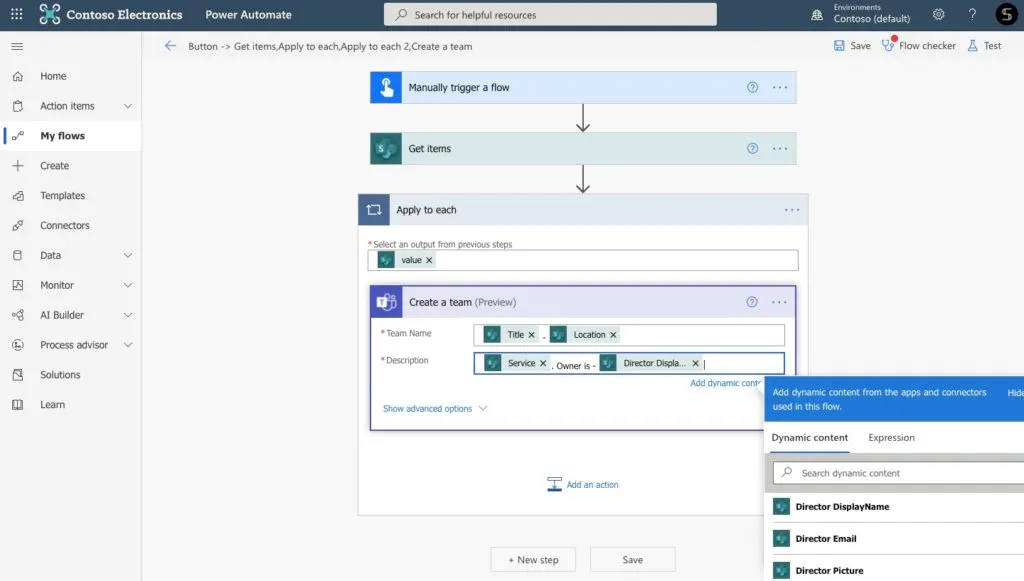Viewport: 1024px width, 581px height.
Task: Select the Dynamic content tab
Action: [810, 437]
